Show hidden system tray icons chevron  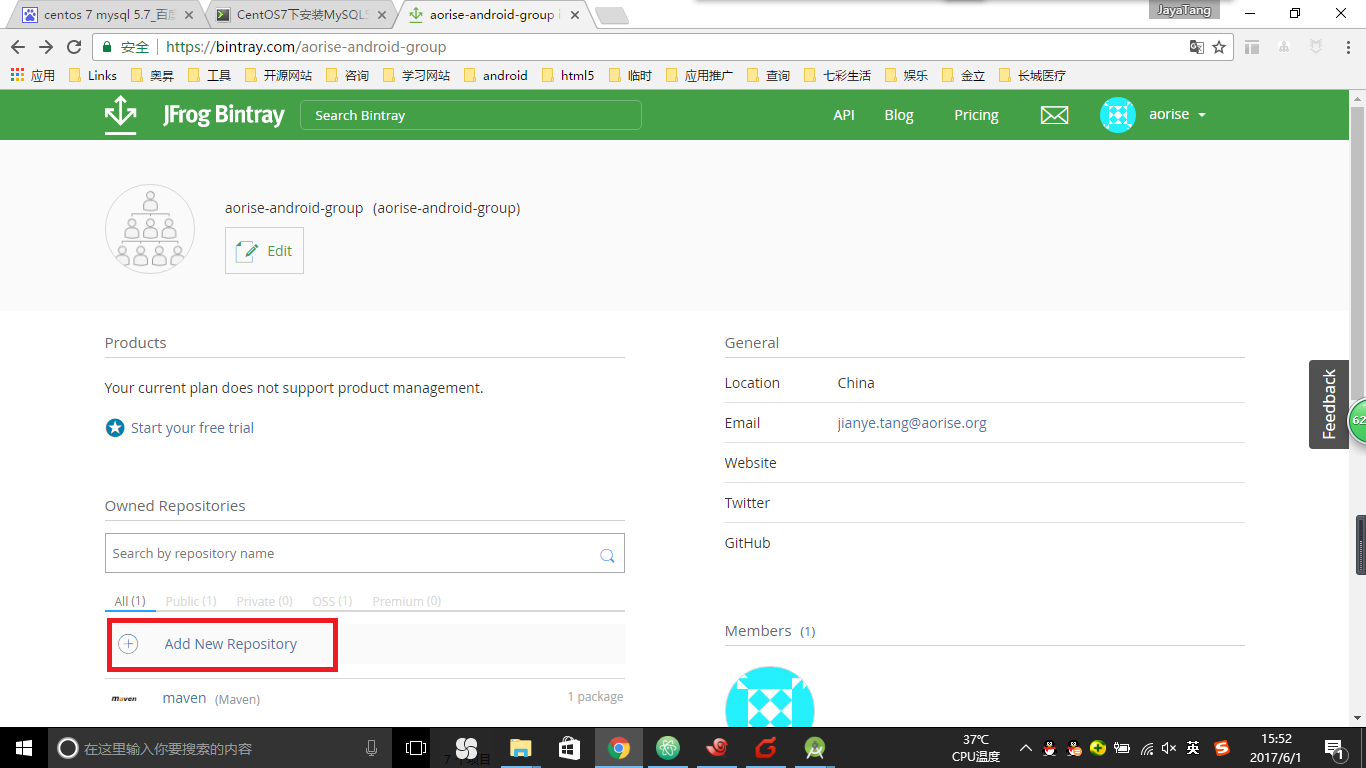(1025, 748)
